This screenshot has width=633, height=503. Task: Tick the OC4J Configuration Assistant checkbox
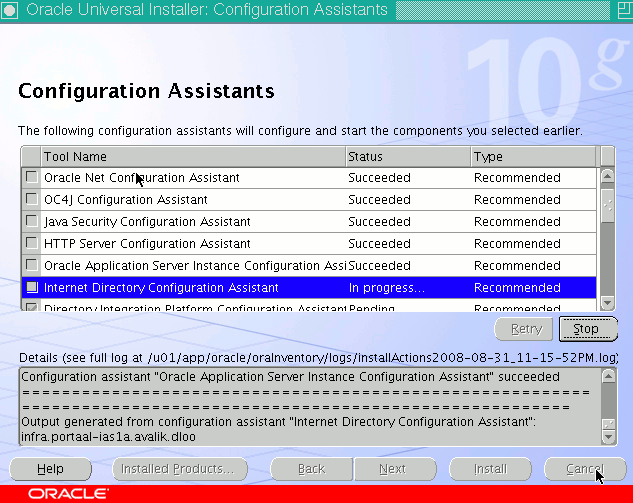(x=31, y=199)
